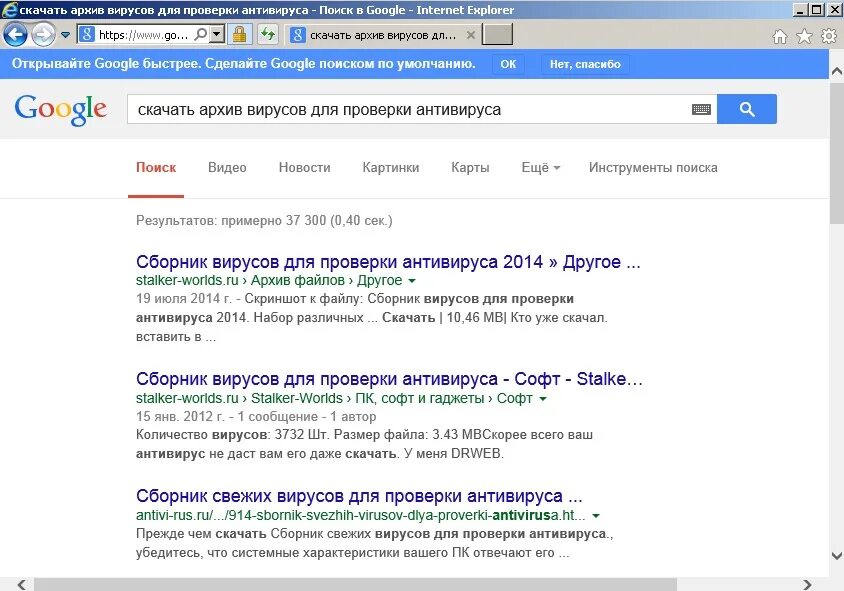Open Инструменты поиска options
The image size is (844, 591).
[653, 167]
